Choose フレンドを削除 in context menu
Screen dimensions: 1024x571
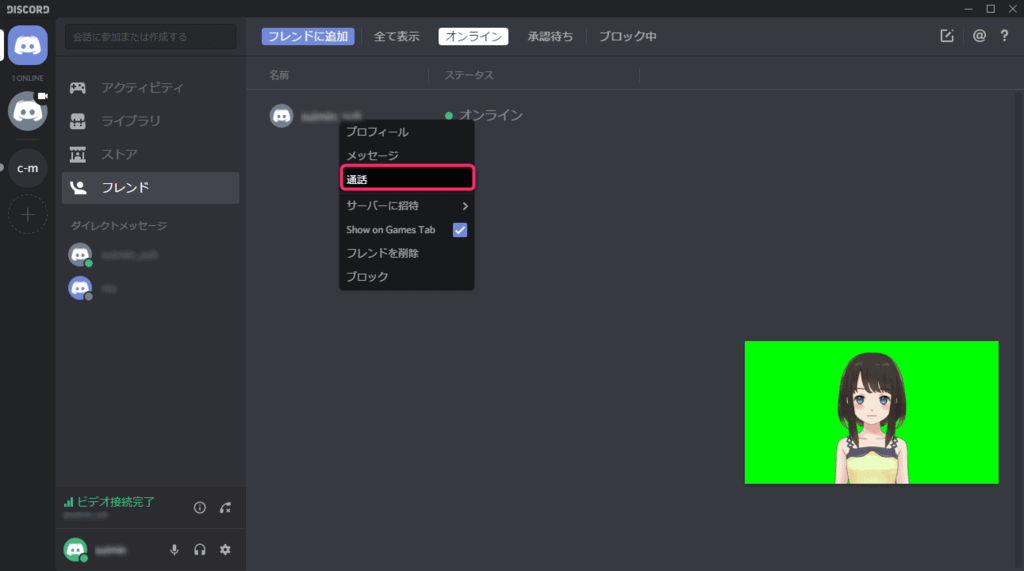pos(406,253)
